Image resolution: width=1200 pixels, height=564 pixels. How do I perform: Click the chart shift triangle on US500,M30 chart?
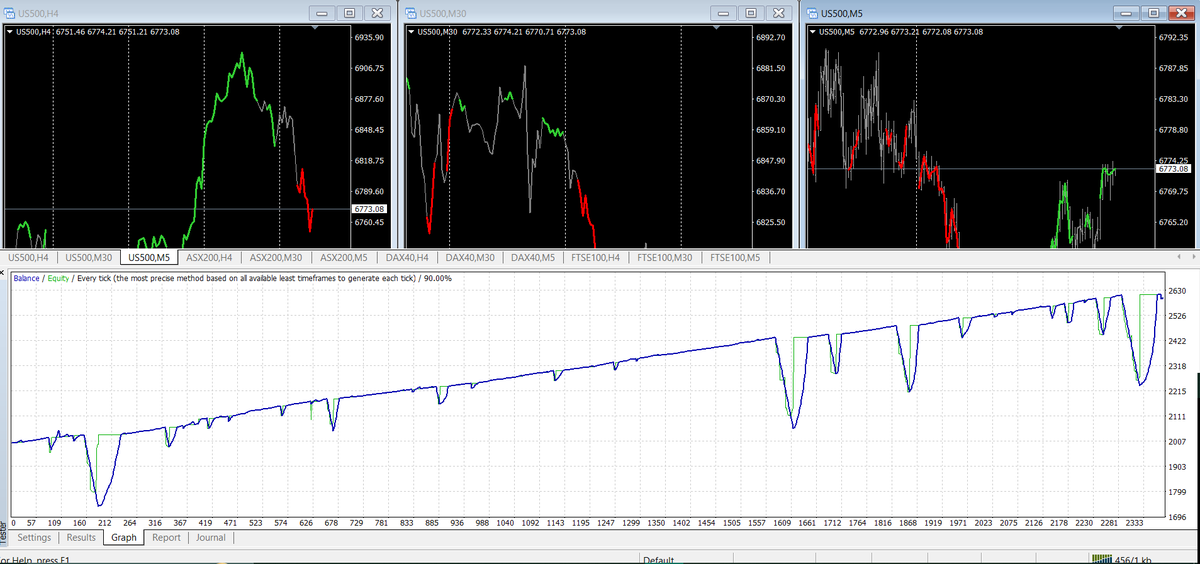718,28
